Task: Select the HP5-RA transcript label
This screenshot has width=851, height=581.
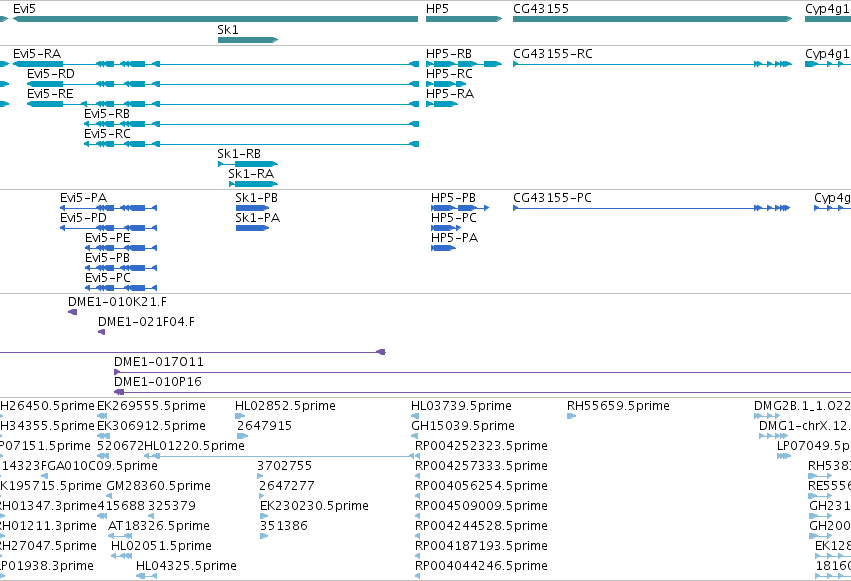Action: (450, 94)
